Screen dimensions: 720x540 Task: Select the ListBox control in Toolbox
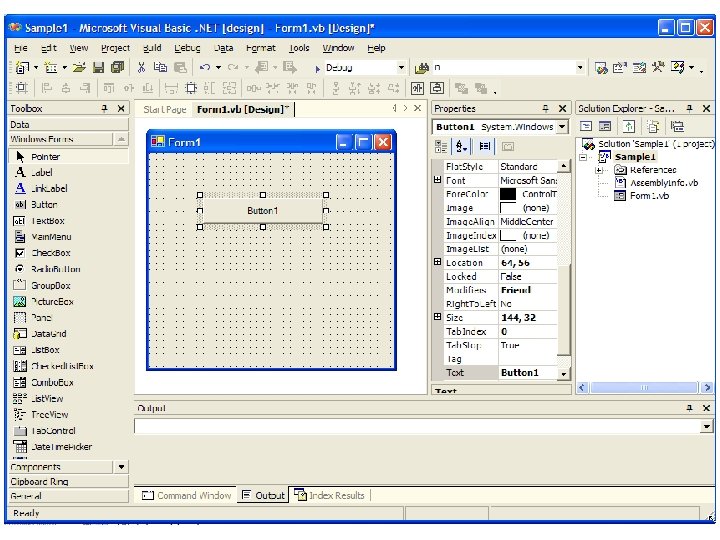click(x=68, y=350)
